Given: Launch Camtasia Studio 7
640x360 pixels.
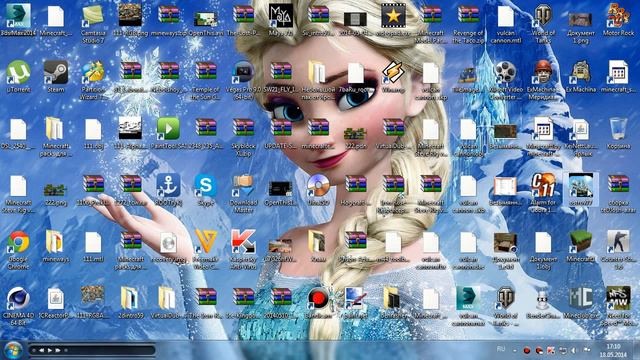Looking at the screenshot, I should click(x=93, y=24).
